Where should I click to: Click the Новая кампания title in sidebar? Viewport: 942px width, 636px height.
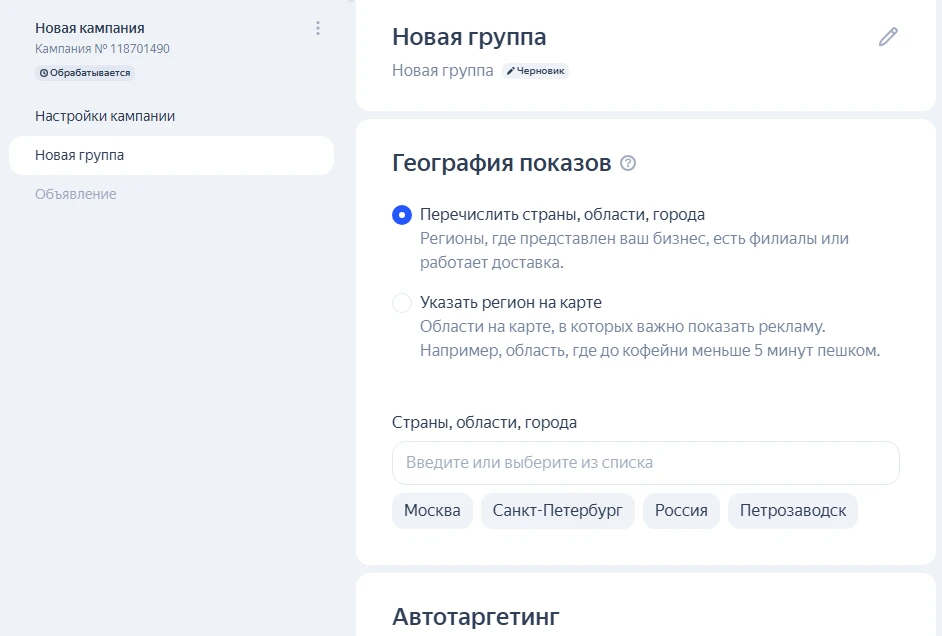90,28
